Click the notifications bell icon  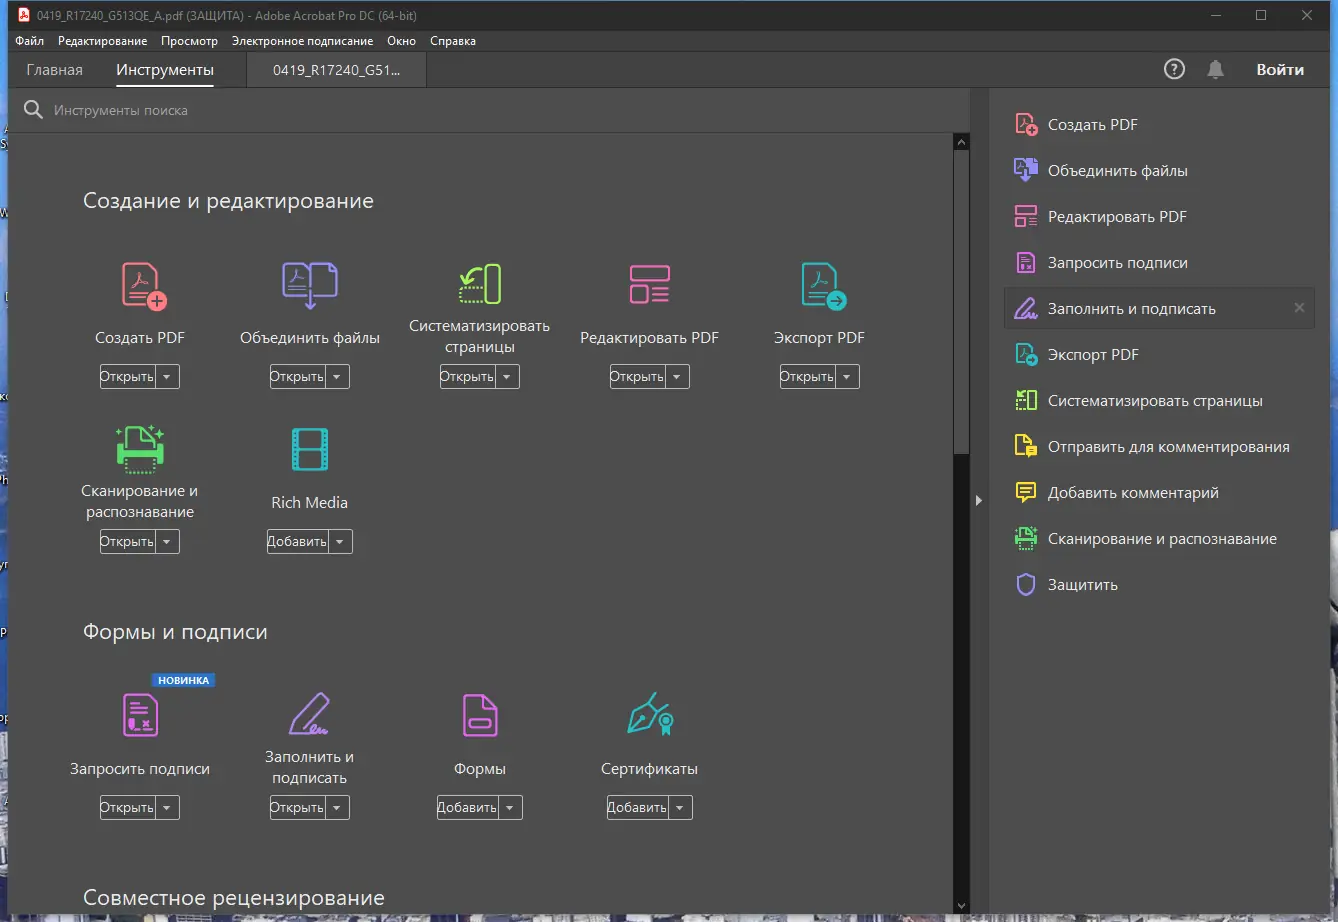coord(1215,69)
